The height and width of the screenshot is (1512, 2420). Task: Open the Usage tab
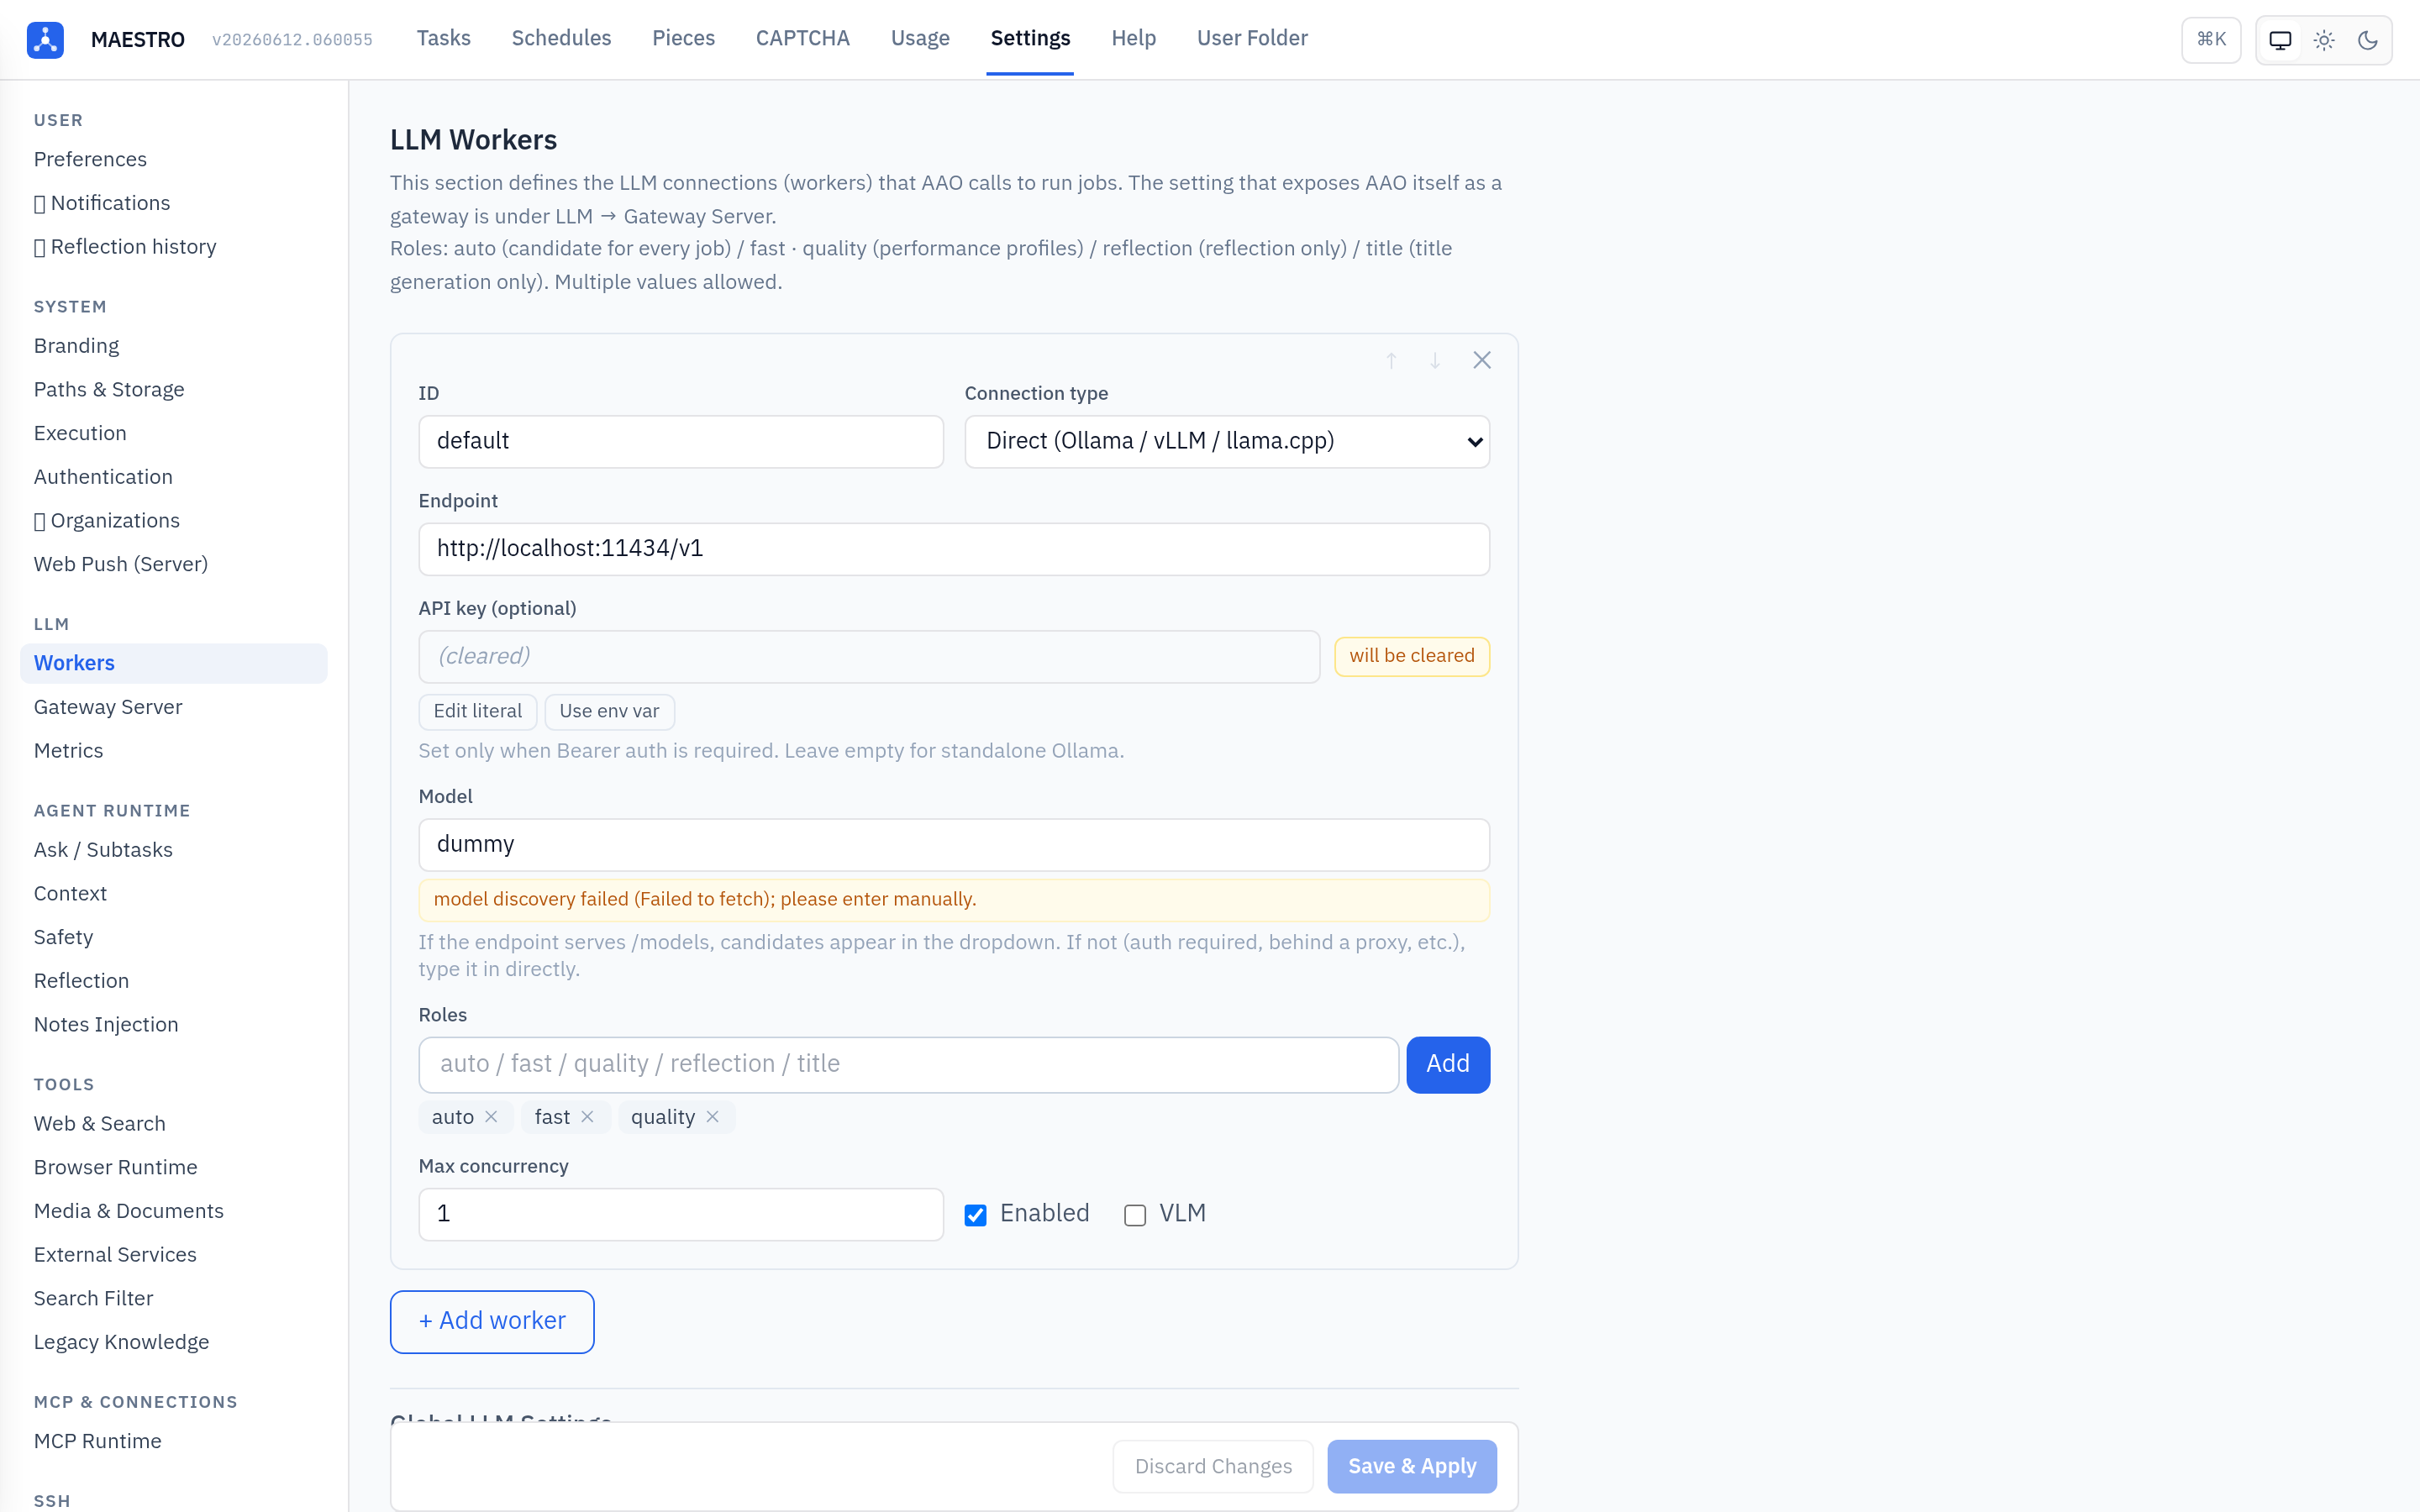(x=919, y=38)
